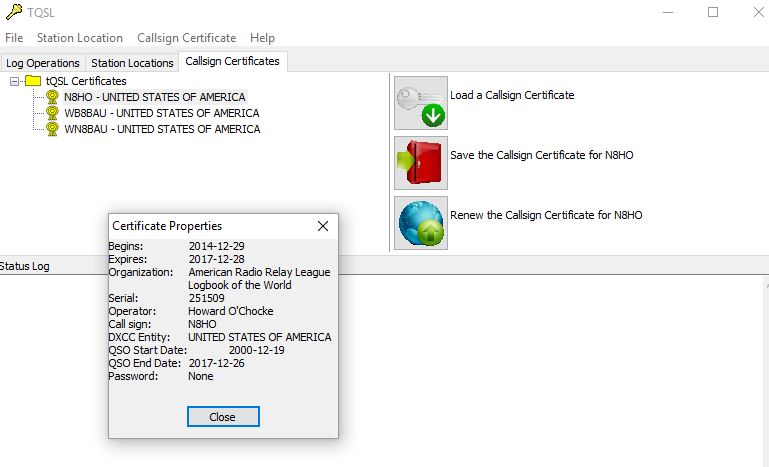The height and width of the screenshot is (467, 769).
Task: Click the QSO End Date value 2017-12-26
Action: pyautogui.click(x=216, y=363)
